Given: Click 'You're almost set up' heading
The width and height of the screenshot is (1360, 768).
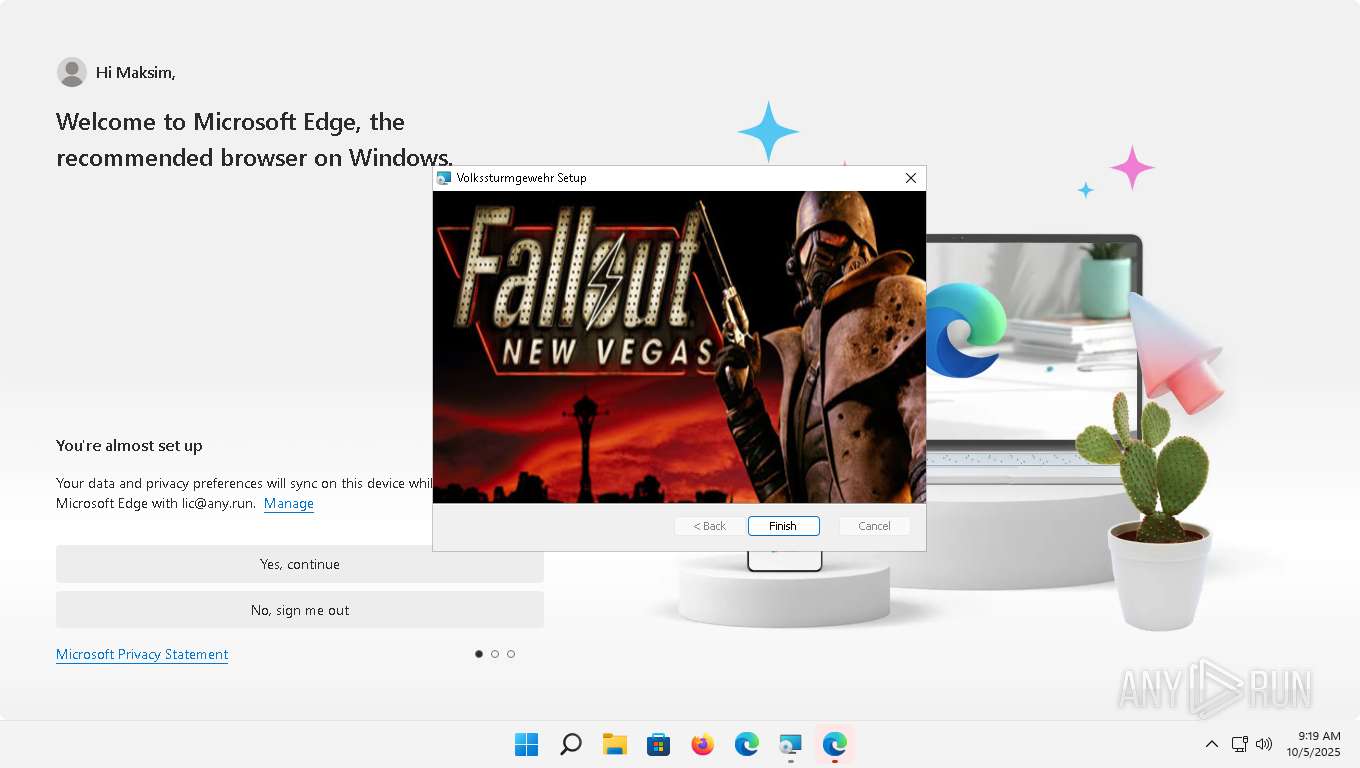Looking at the screenshot, I should [129, 446].
